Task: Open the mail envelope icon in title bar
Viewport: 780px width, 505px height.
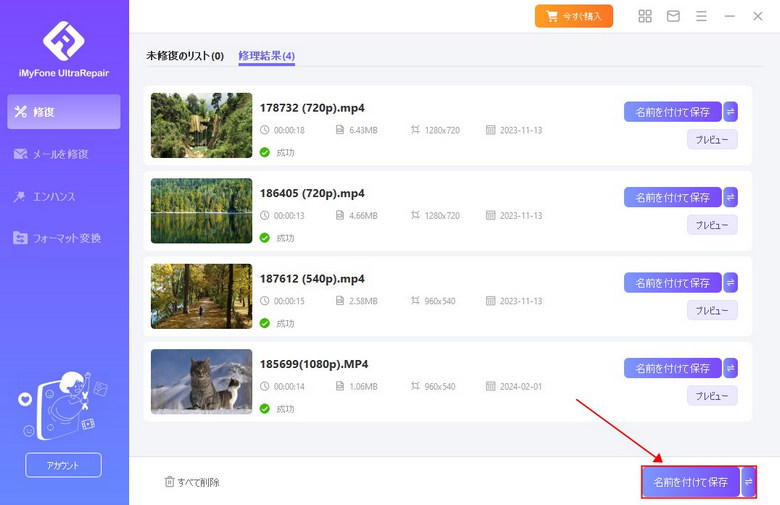Action: [673, 16]
